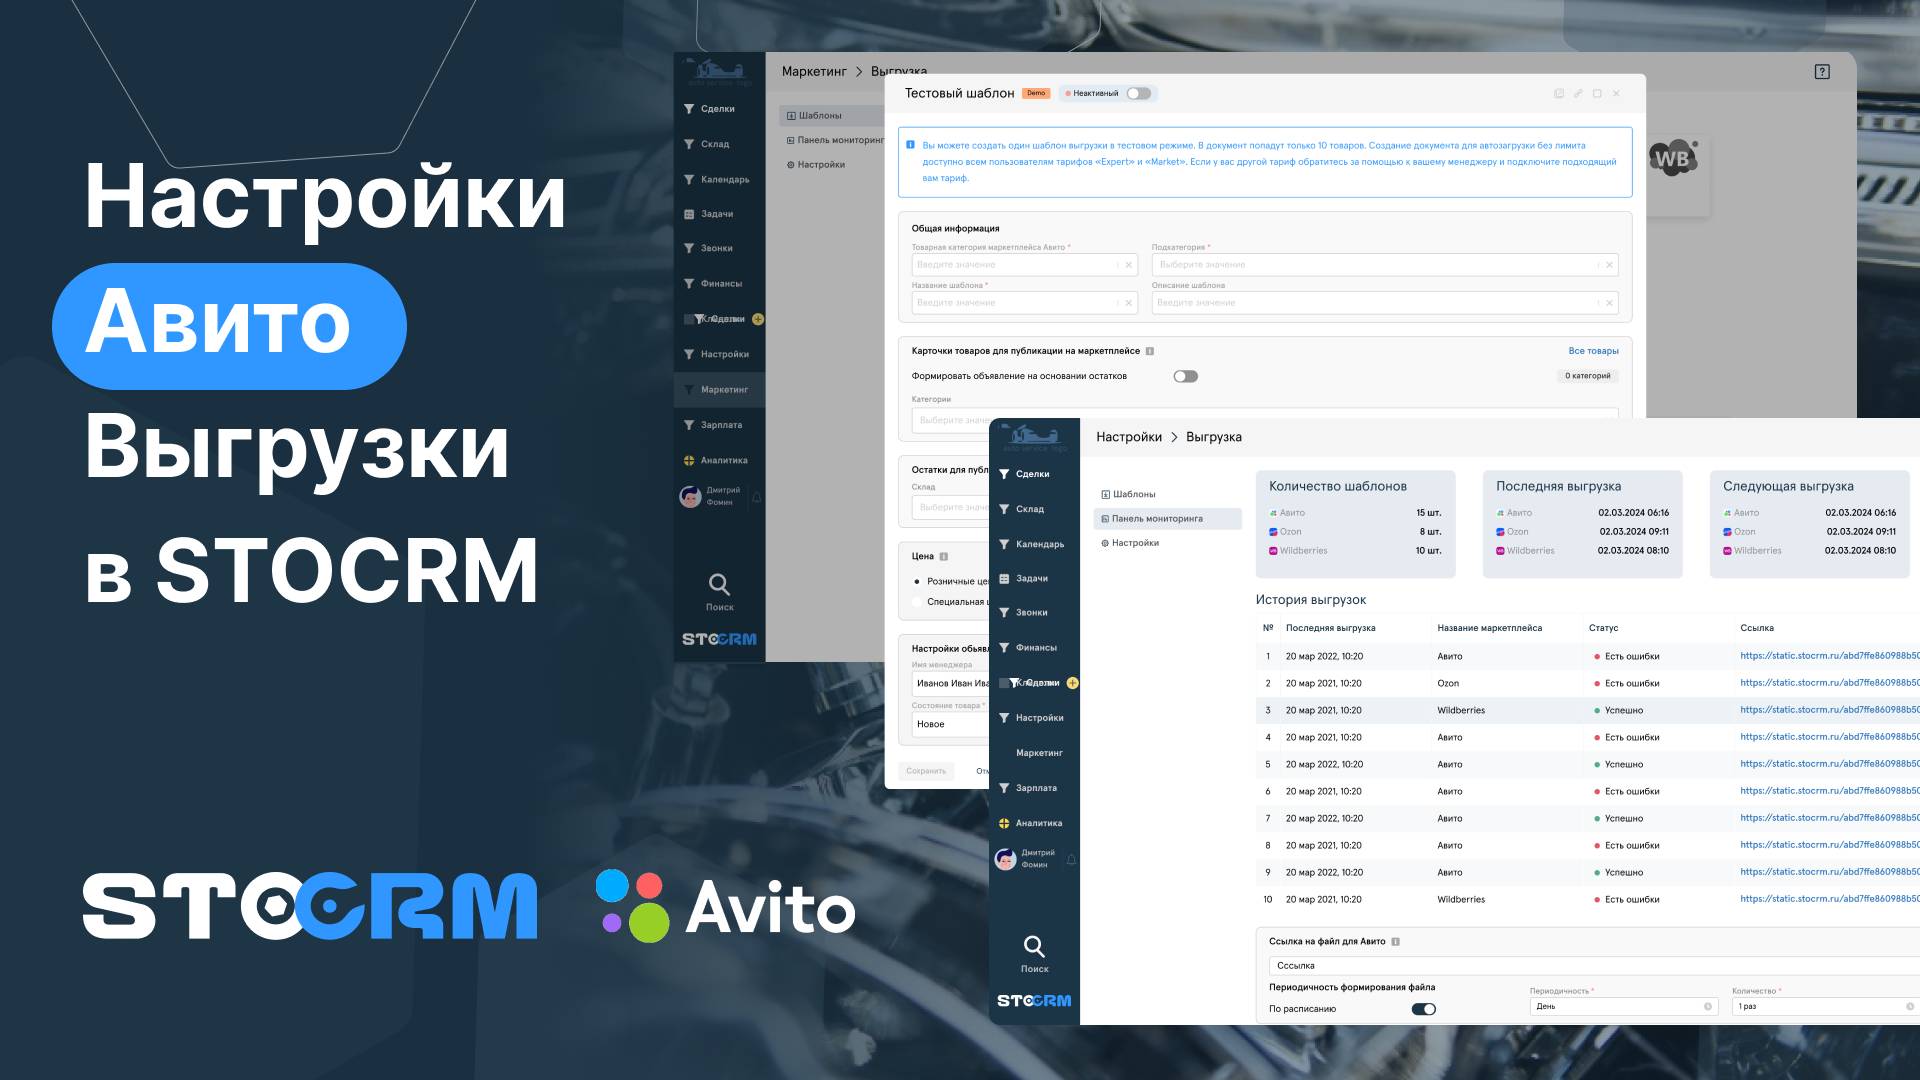Click into the Описание шаблона field
1920x1080 pixels.
(x=1384, y=303)
